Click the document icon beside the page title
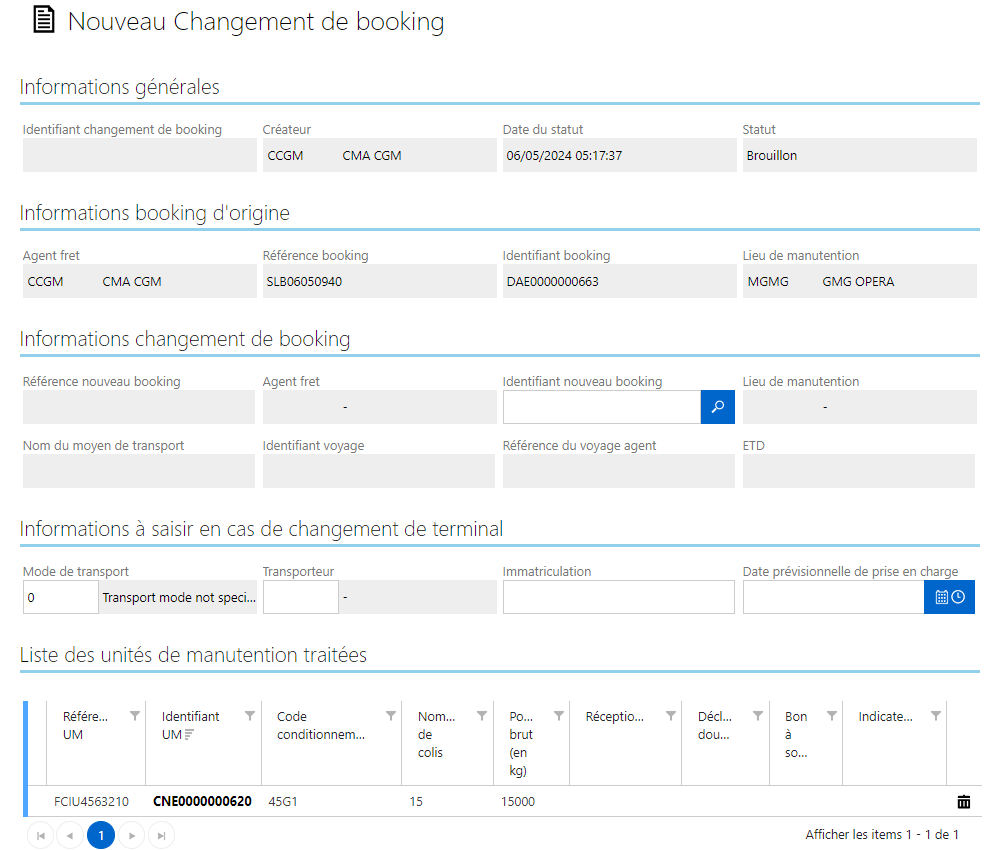Viewport: 987px width, 850px height. pos(43,20)
